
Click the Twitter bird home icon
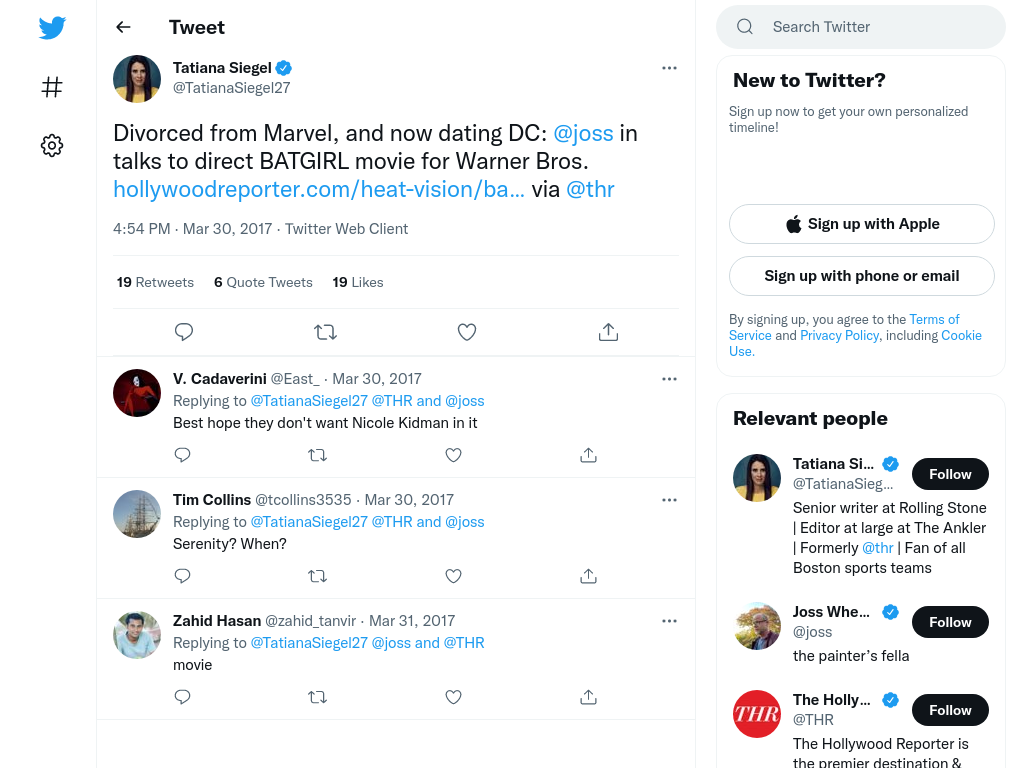[x=52, y=27]
